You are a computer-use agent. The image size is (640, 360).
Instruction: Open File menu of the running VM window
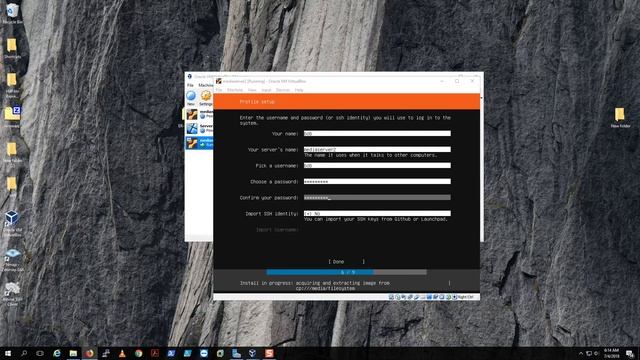pyautogui.click(x=219, y=90)
